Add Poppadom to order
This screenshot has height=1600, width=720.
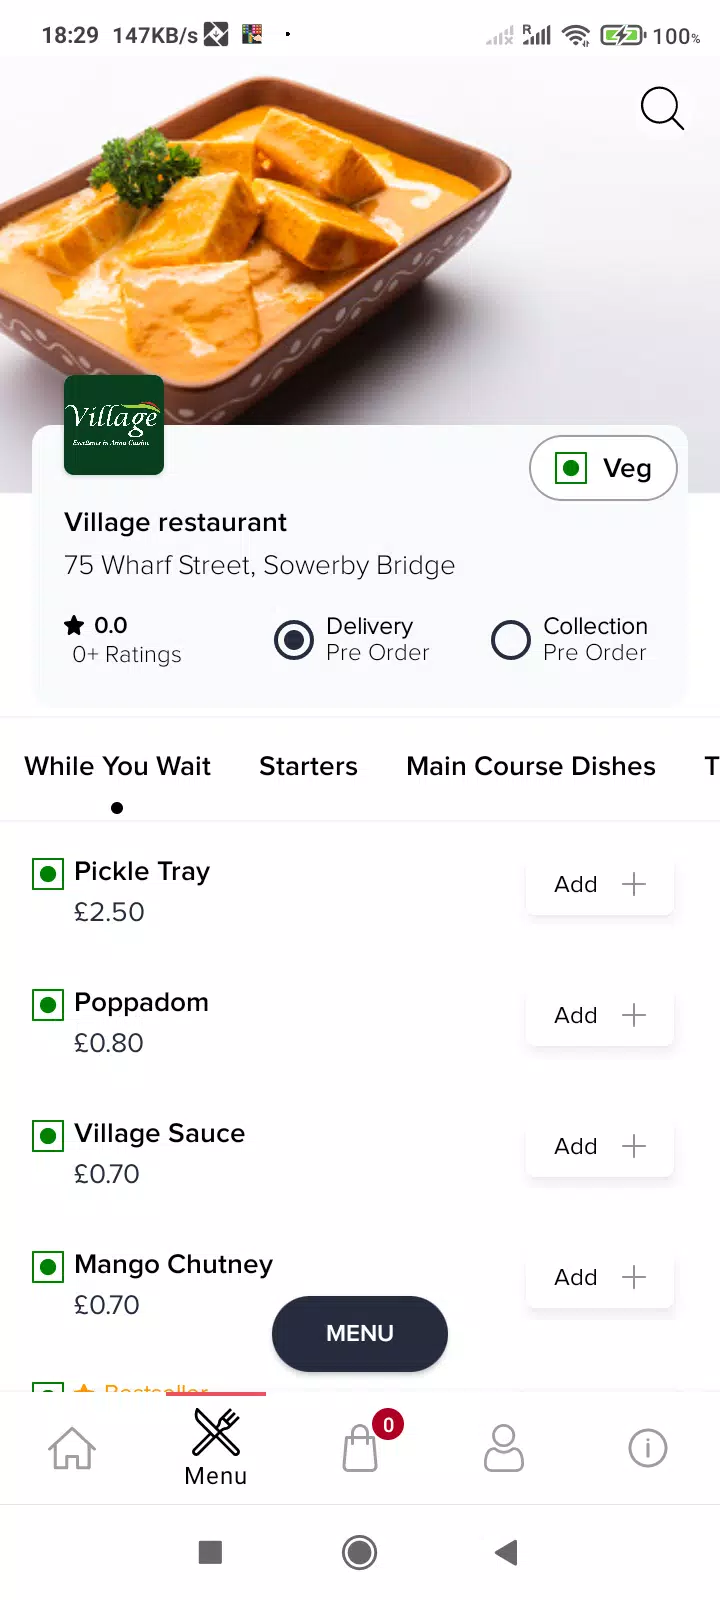tap(599, 1015)
